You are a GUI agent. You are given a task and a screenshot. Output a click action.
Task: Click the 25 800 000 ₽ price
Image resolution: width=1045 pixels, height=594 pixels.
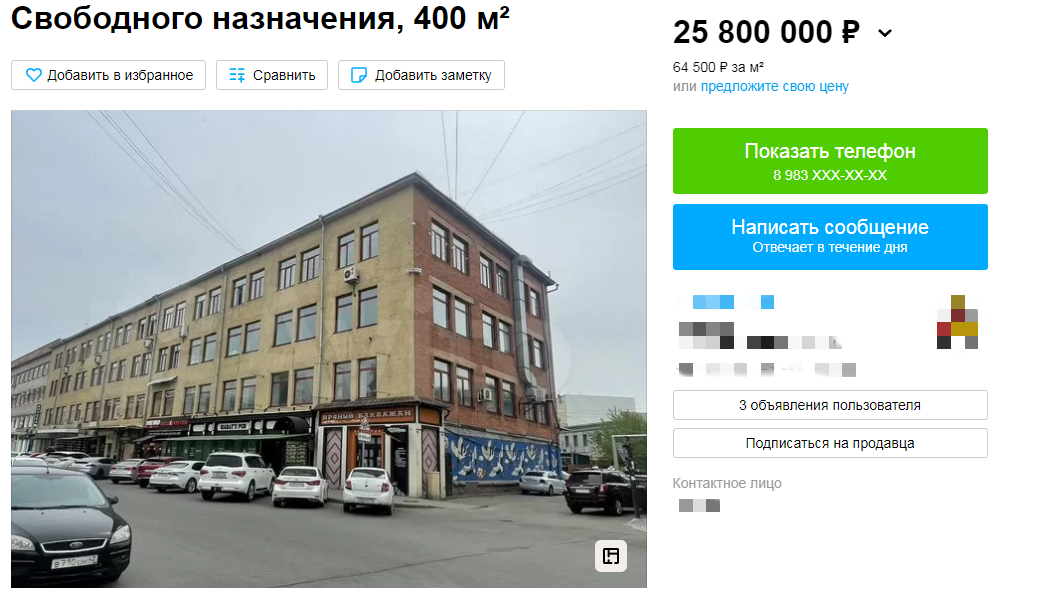pos(766,32)
